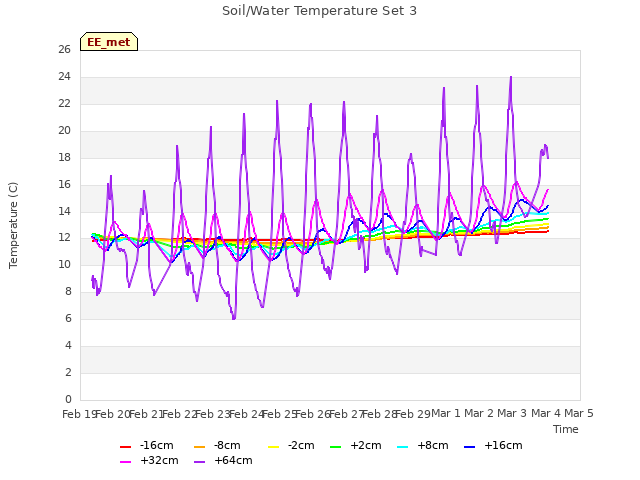Click the cyan +8cm legend swatch
Screen dimensions: 640x480
402,447
